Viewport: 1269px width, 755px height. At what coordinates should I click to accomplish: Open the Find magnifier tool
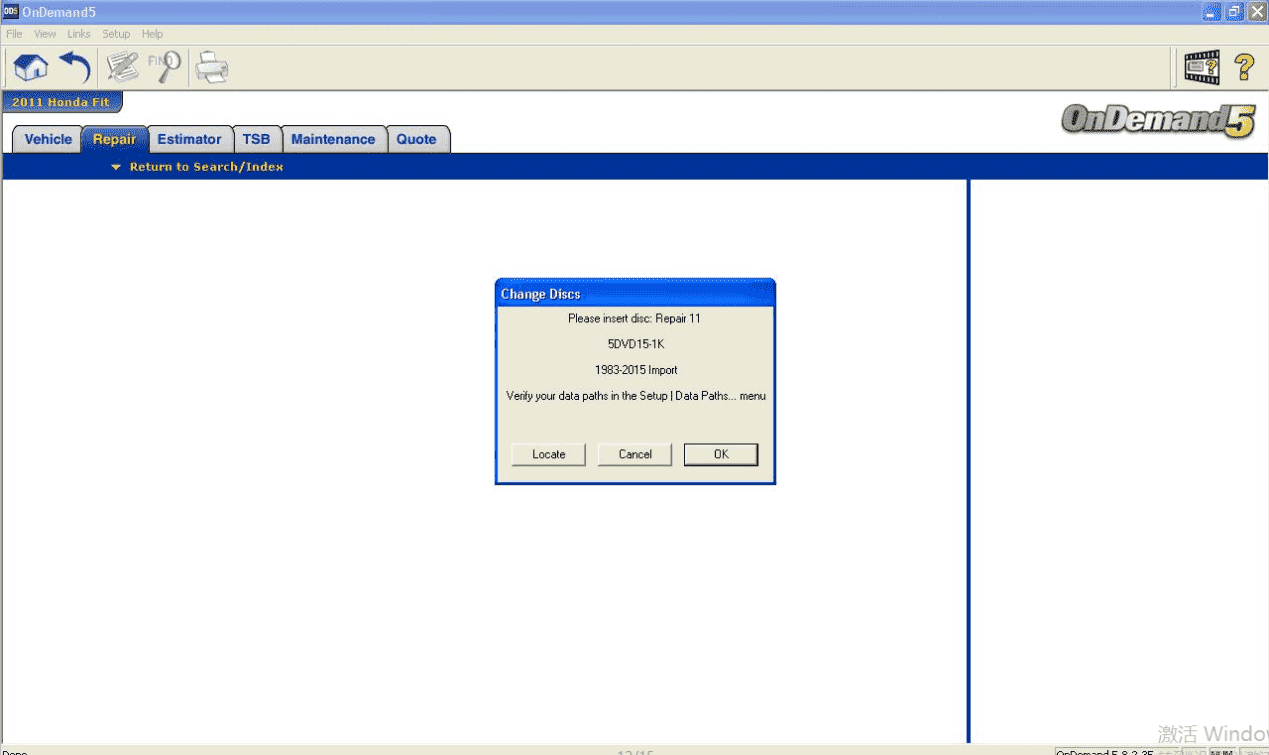tap(164, 67)
